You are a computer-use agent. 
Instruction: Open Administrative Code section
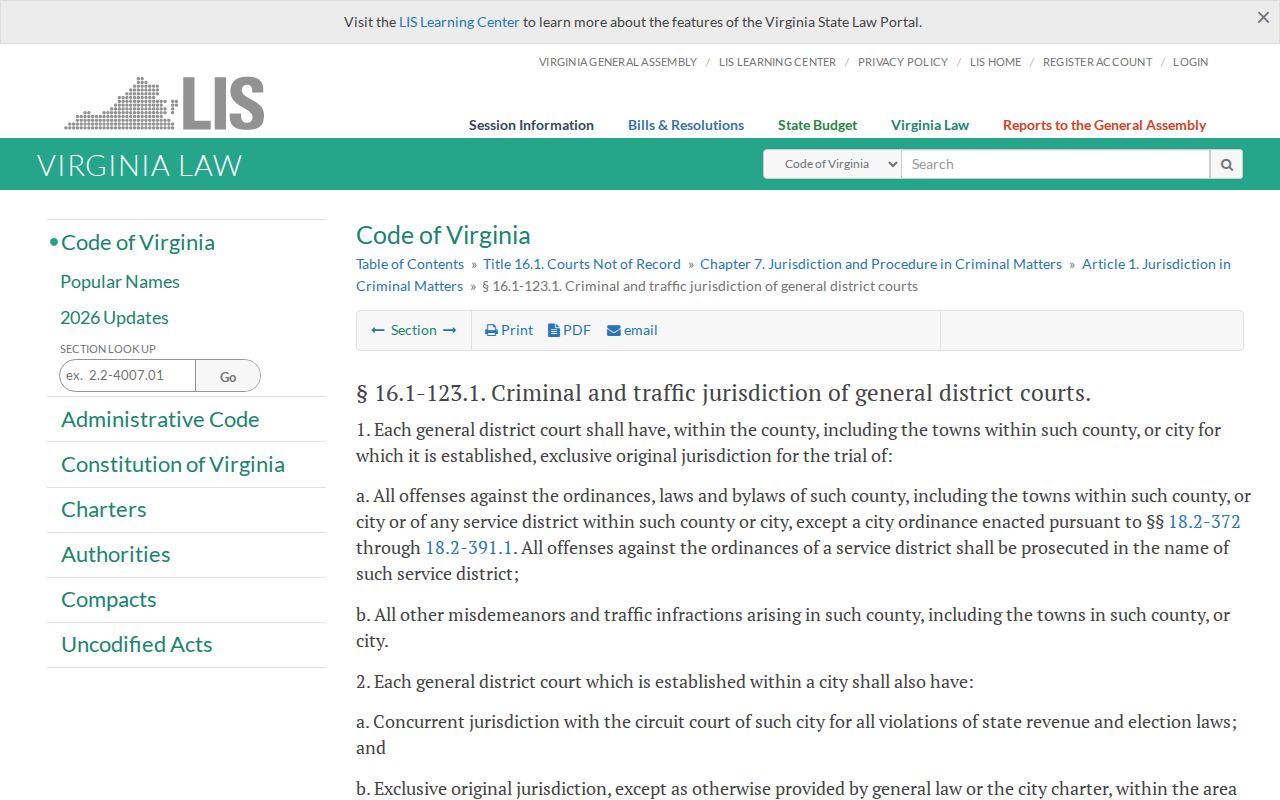(x=160, y=419)
